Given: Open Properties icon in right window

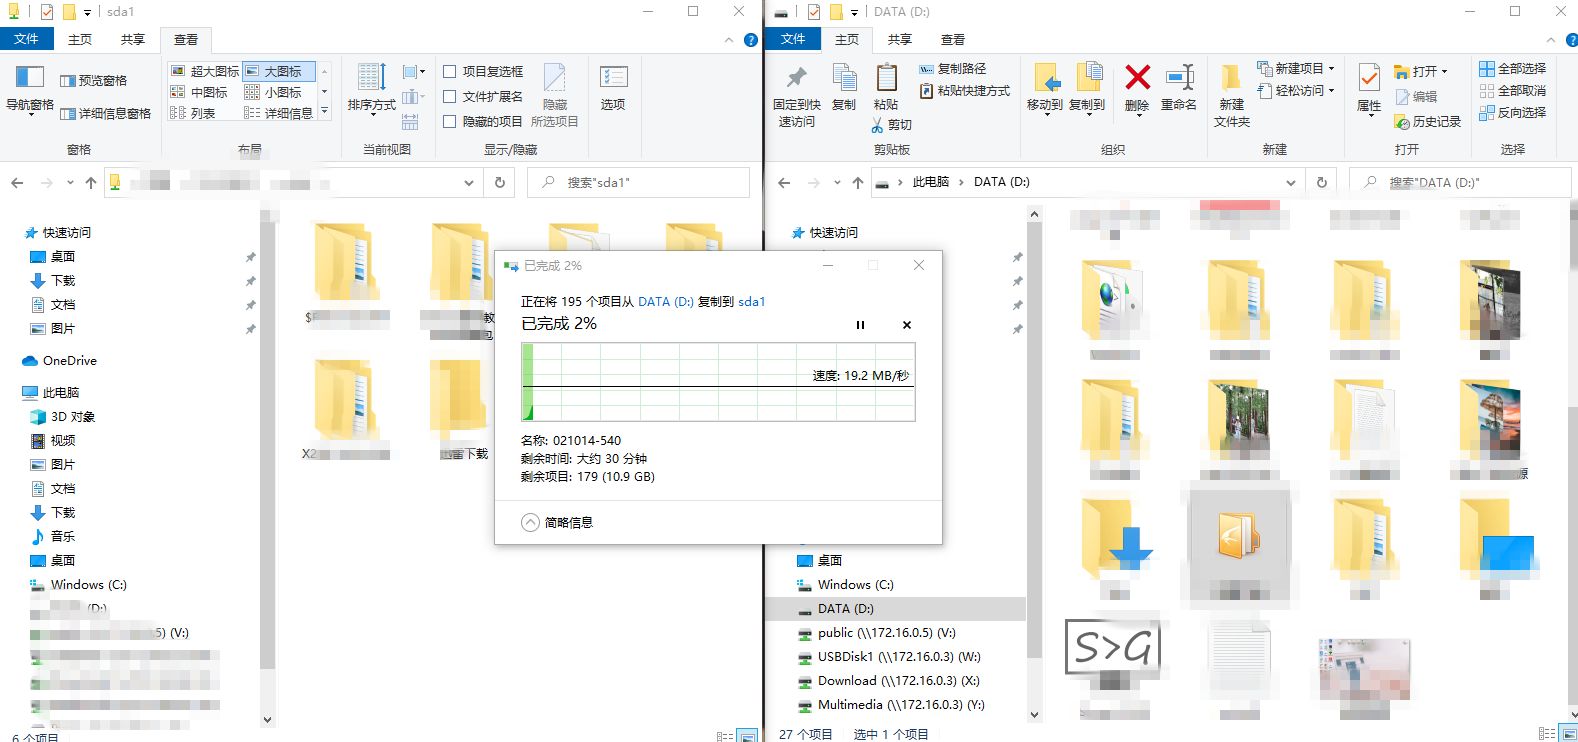Looking at the screenshot, I should [x=1369, y=79].
